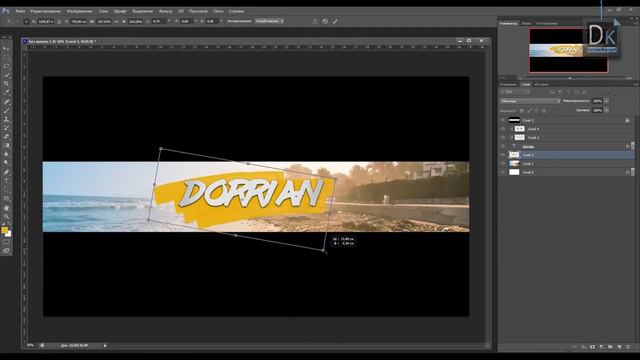
Task: Commit the transform with the checkmark icon
Action: point(335,21)
